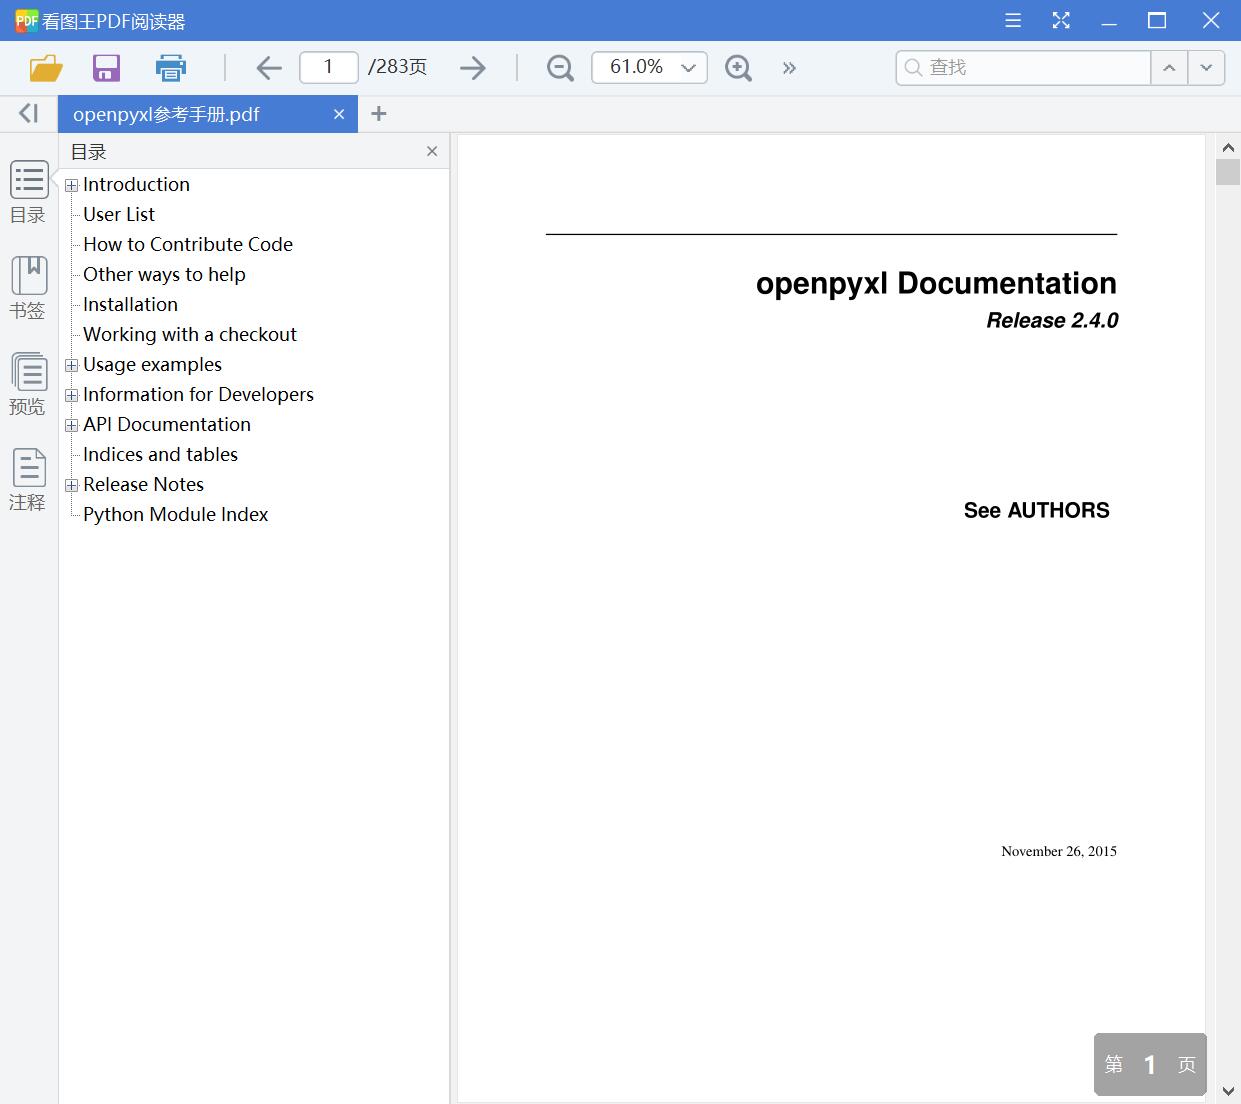Viewport: 1241px width, 1104px height.
Task: Select the Release Notes entry
Action: pyautogui.click(x=144, y=484)
